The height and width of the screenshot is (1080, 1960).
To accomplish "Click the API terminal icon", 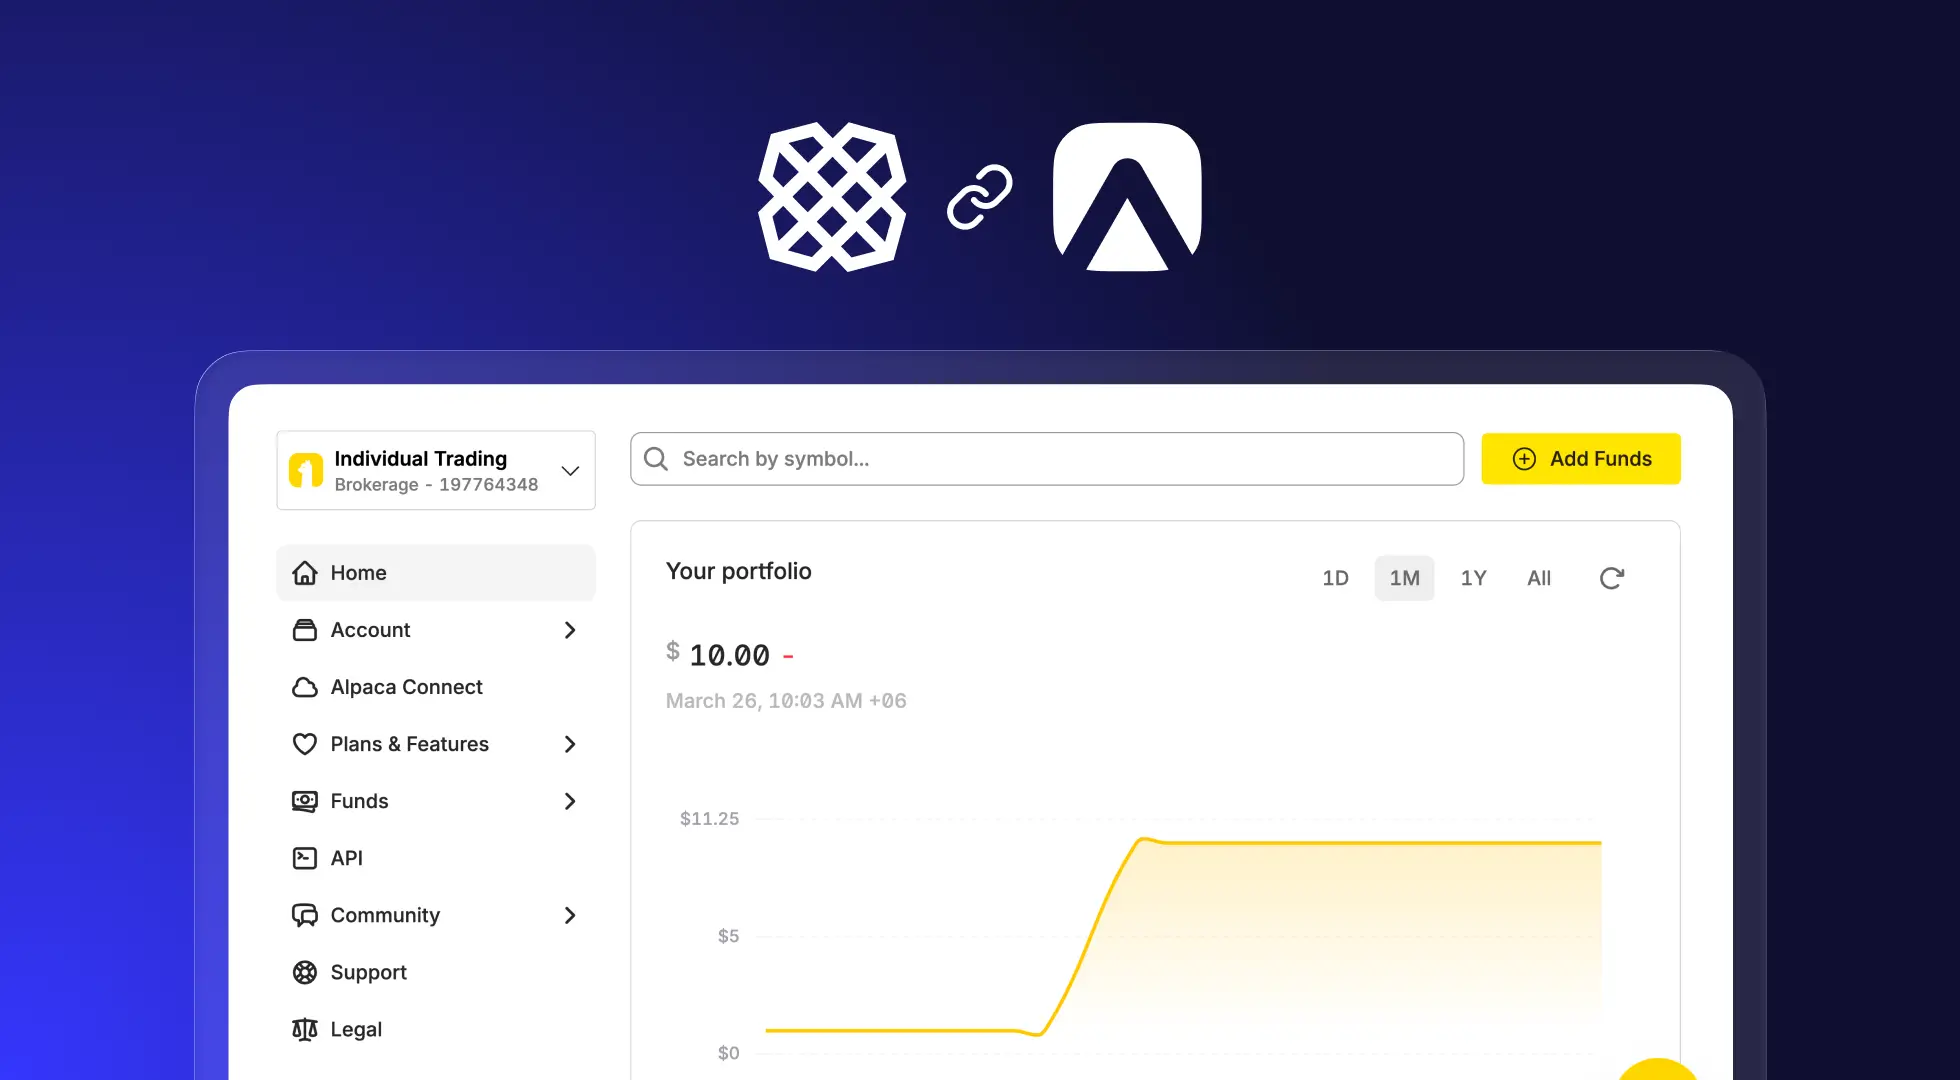I will pyautogui.click(x=305, y=858).
